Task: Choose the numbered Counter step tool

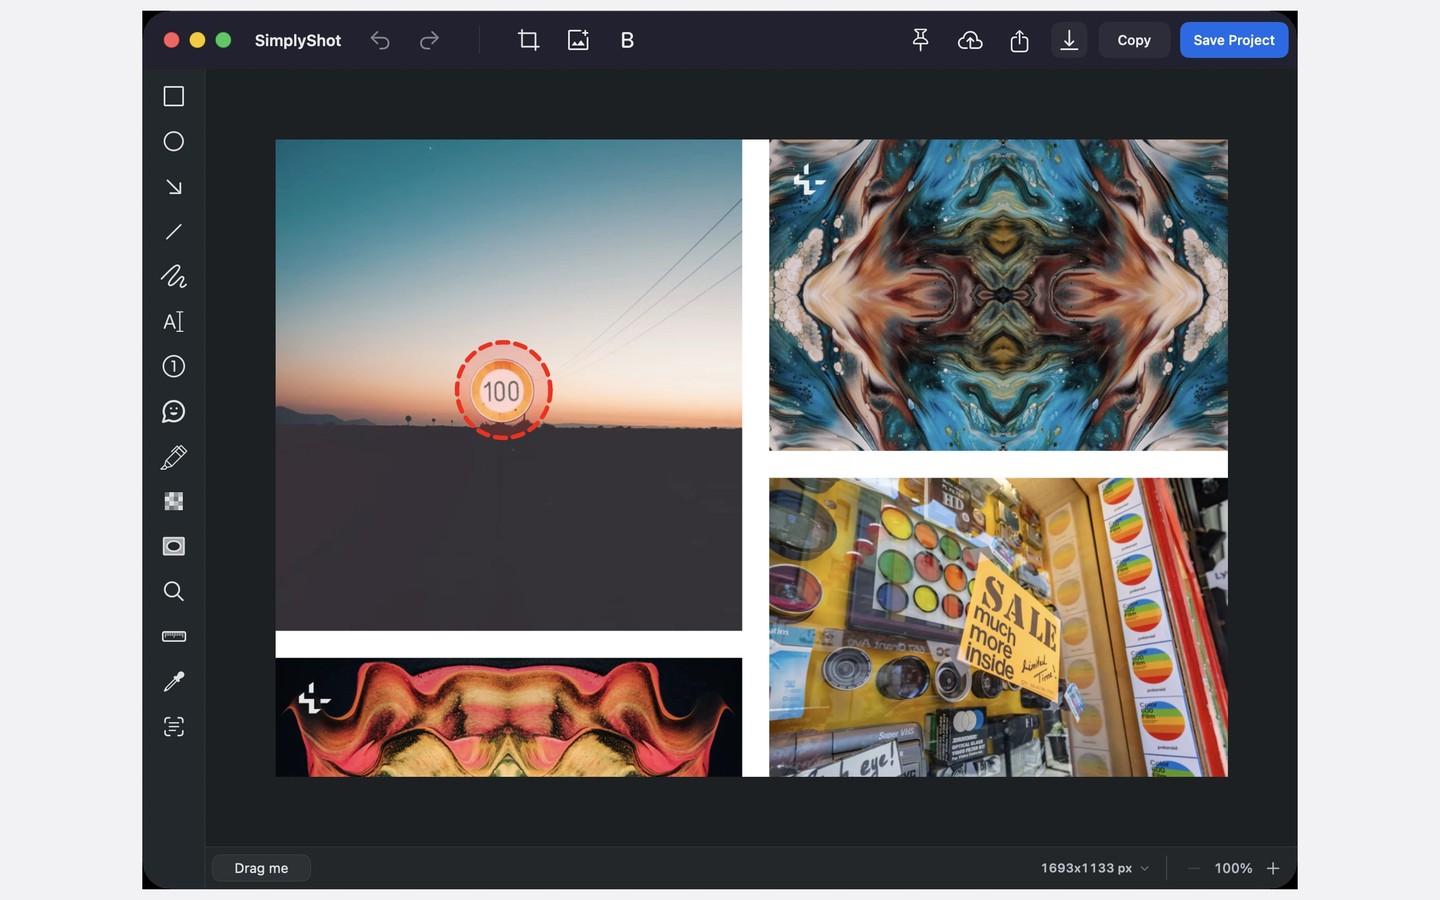Action: coord(174,366)
